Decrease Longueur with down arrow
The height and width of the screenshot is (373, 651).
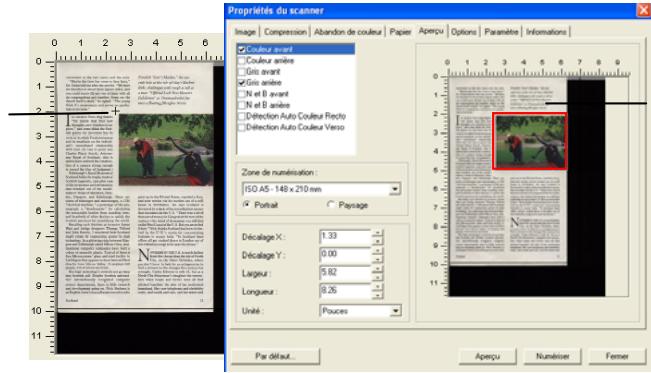click(378, 295)
